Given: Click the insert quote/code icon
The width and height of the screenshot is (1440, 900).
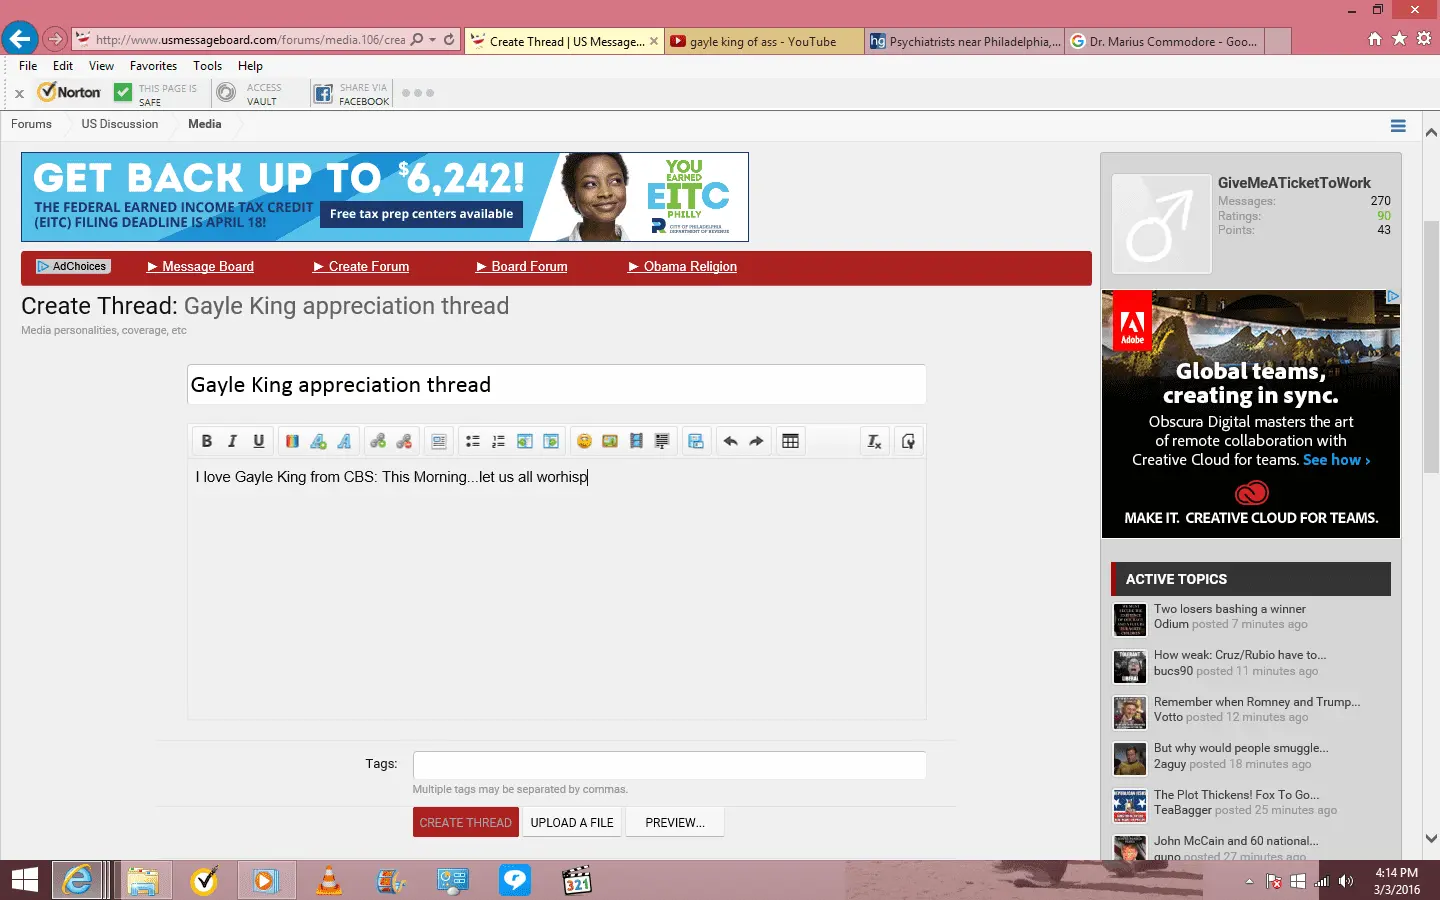Looking at the screenshot, I should point(662,441).
